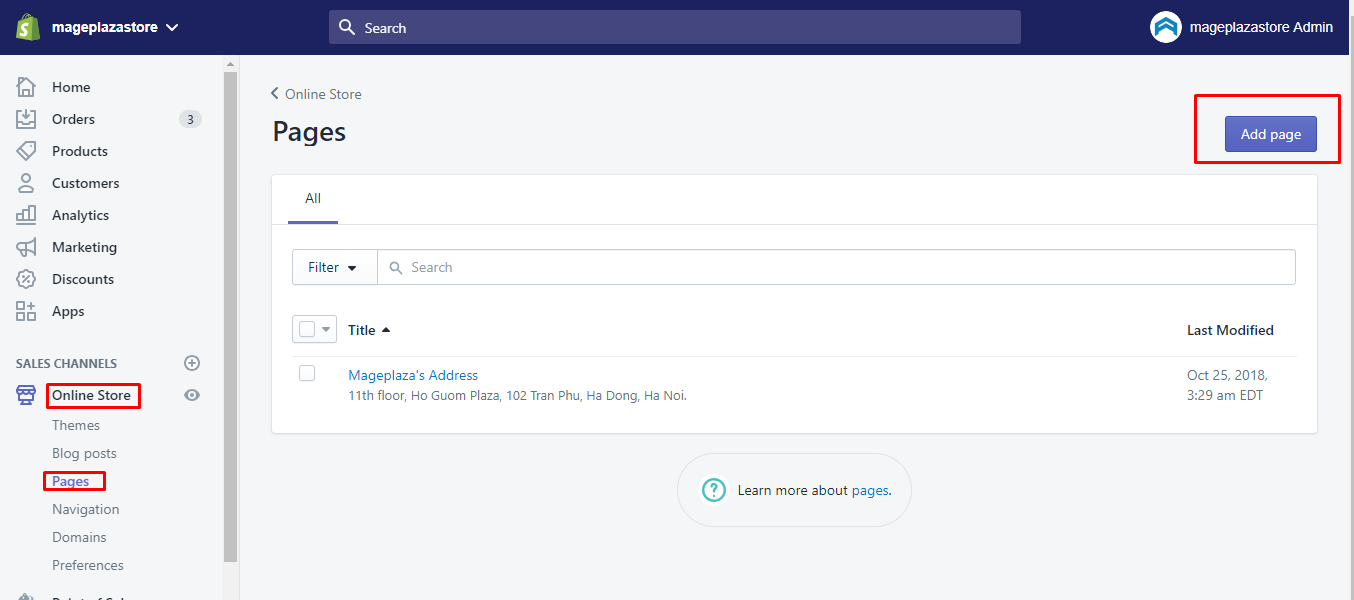Viewport: 1354px width, 600px height.
Task: Open the Mageplaza's Address page link
Action: [x=413, y=375]
